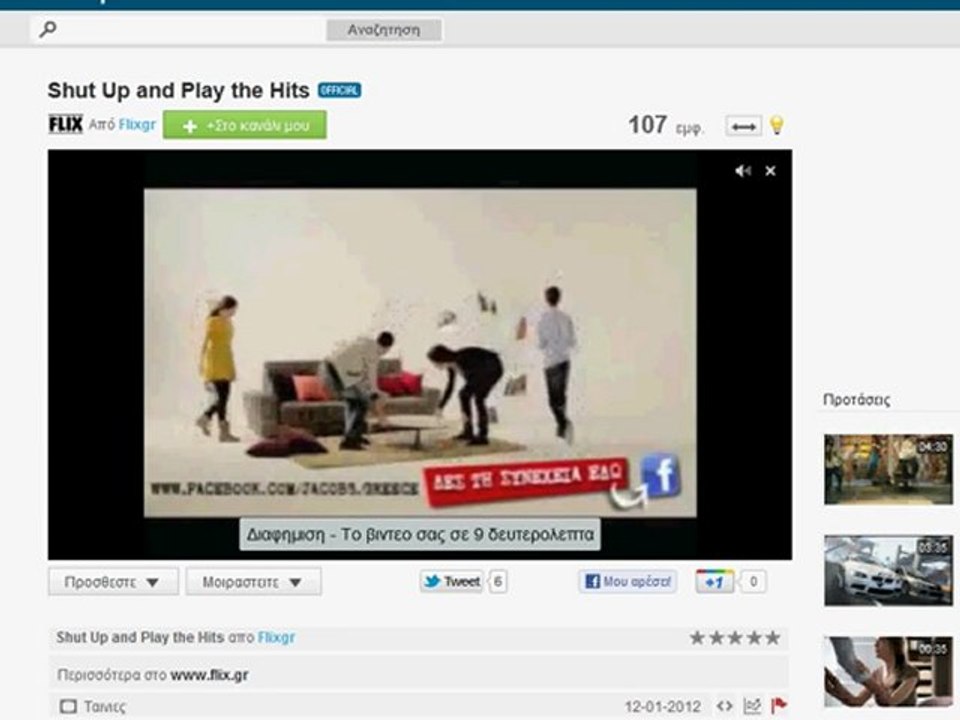960x720 pixels.
Task: Click Facebook Μου αρέσει button
Action: 628,582
